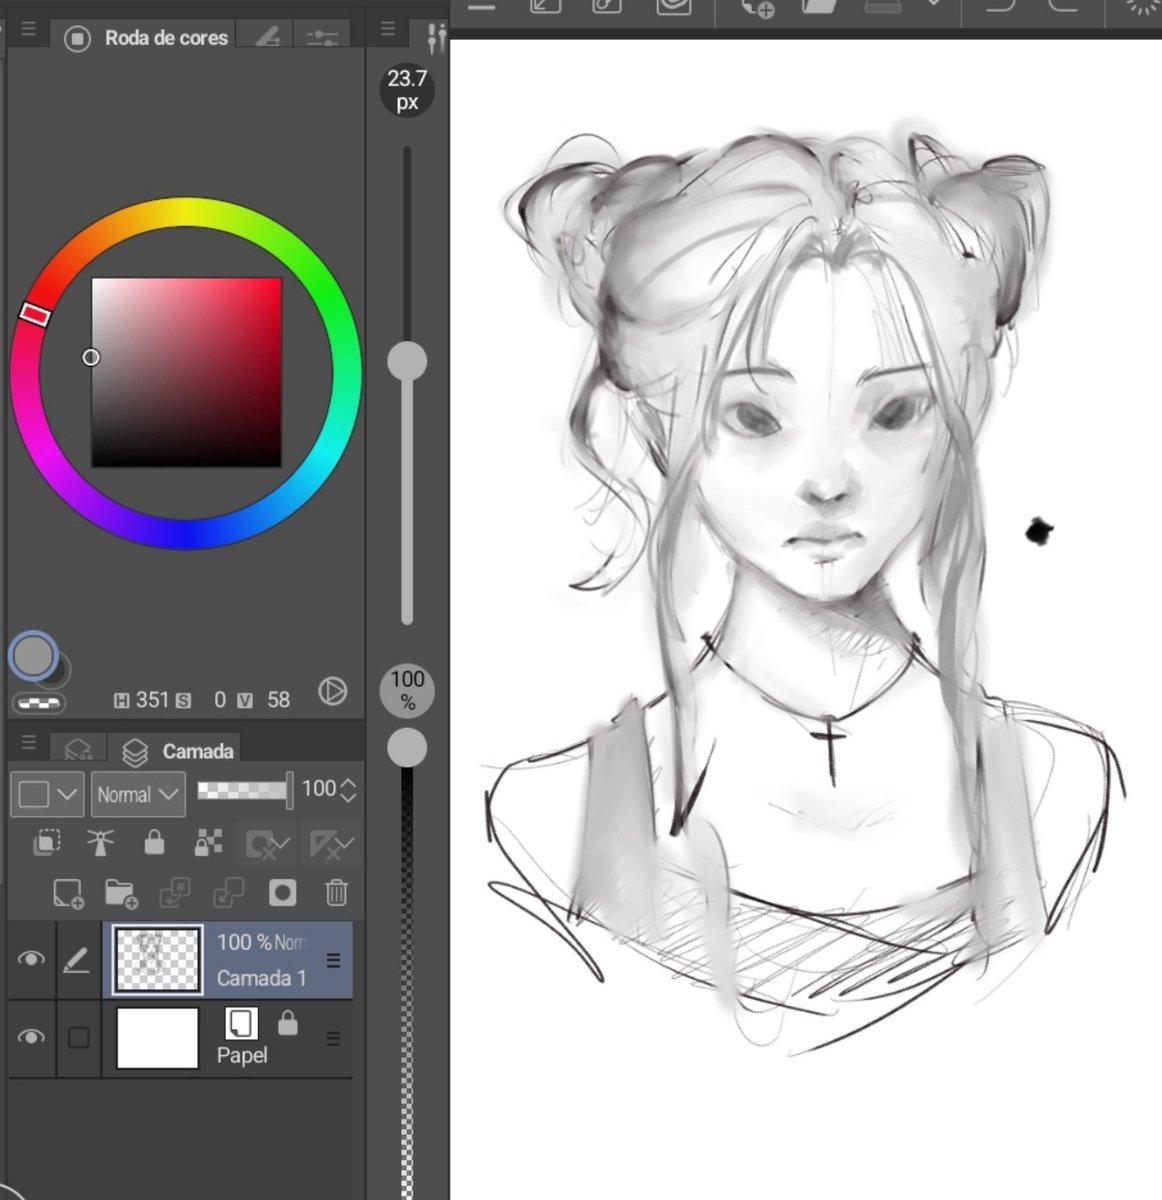Open the color wheel panel menu
The height and width of the screenshot is (1200, 1162).
coord(29,30)
